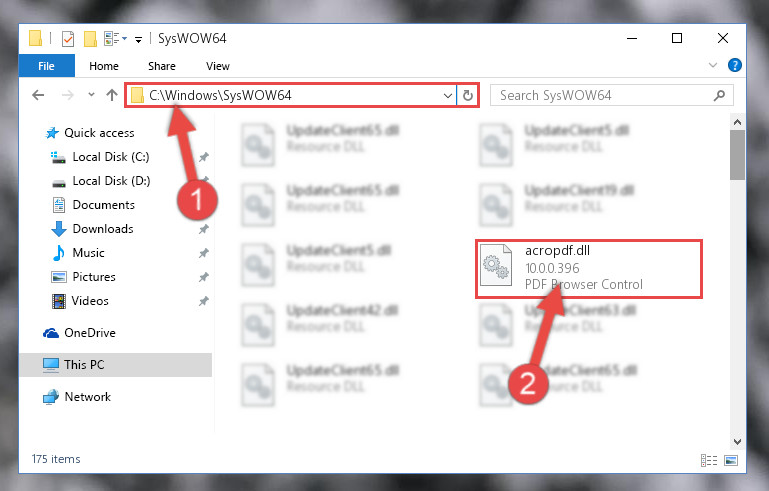Refresh the SysWOW64 folder view
This screenshot has width=769, height=491.
tap(468, 95)
